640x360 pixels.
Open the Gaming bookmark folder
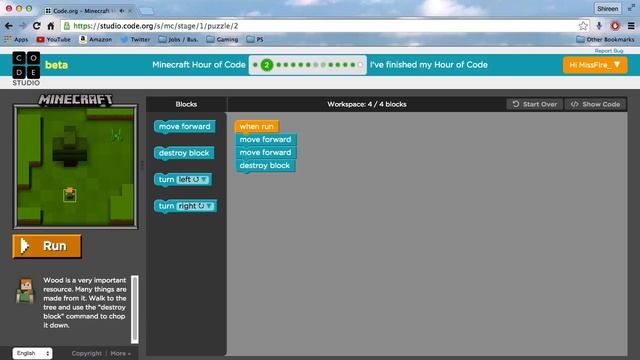pyautogui.click(x=222, y=40)
